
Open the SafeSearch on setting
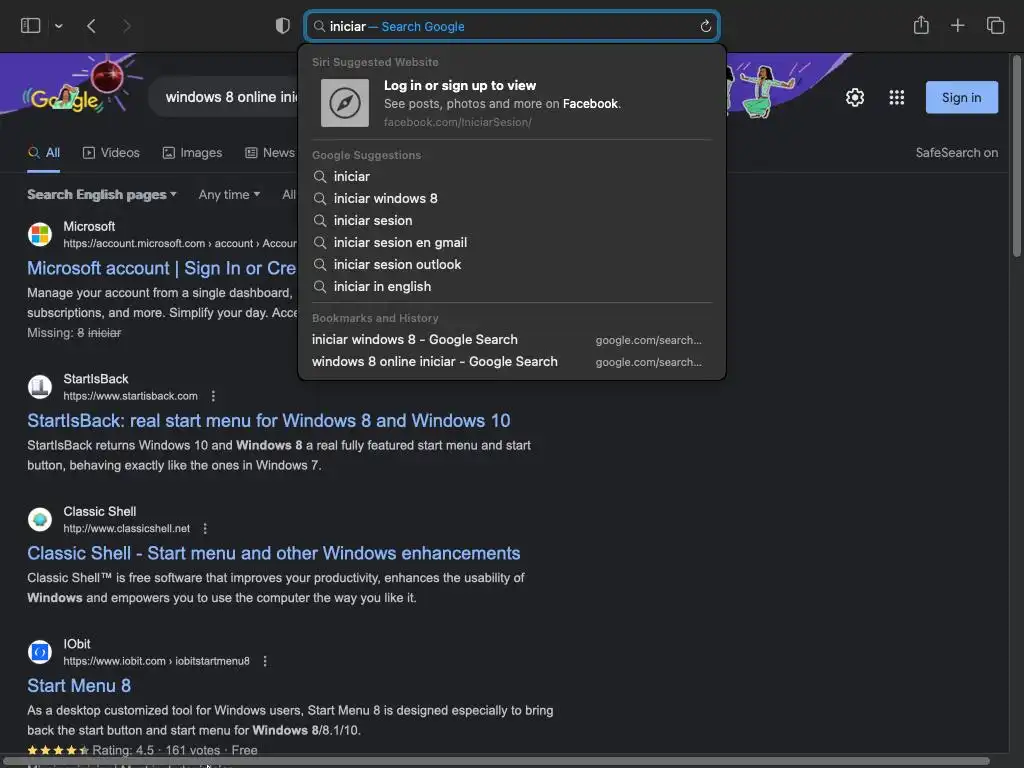coord(956,153)
